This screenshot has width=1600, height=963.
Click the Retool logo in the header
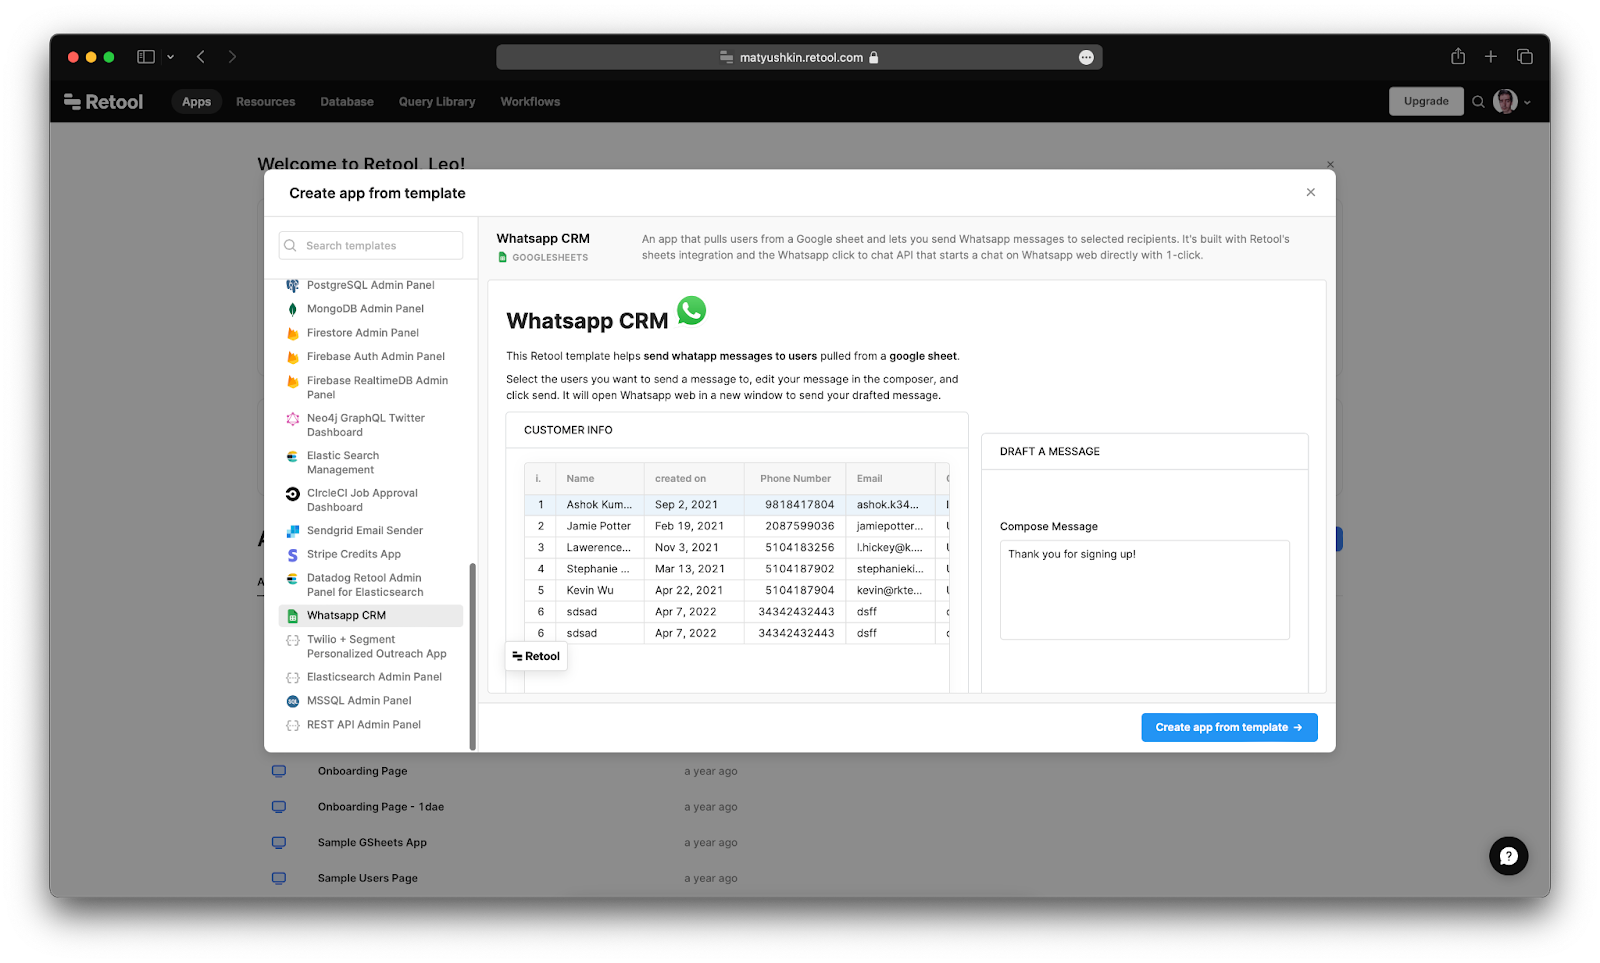coord(104,102)
